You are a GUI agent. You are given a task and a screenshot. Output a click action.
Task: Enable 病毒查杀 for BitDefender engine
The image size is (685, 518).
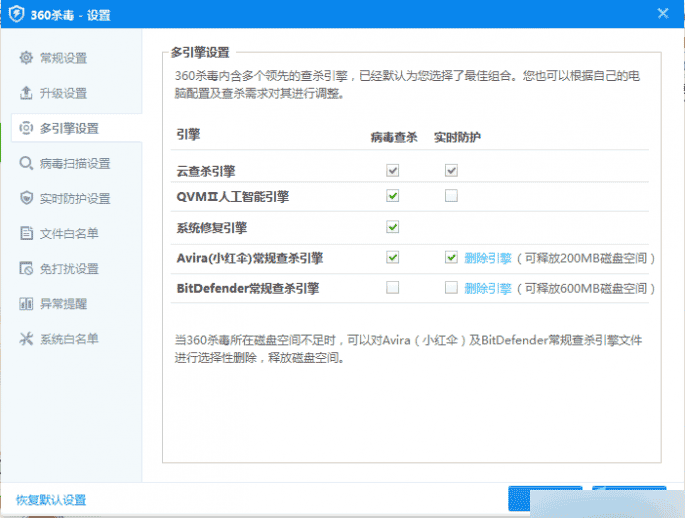(x=393, y=288)
